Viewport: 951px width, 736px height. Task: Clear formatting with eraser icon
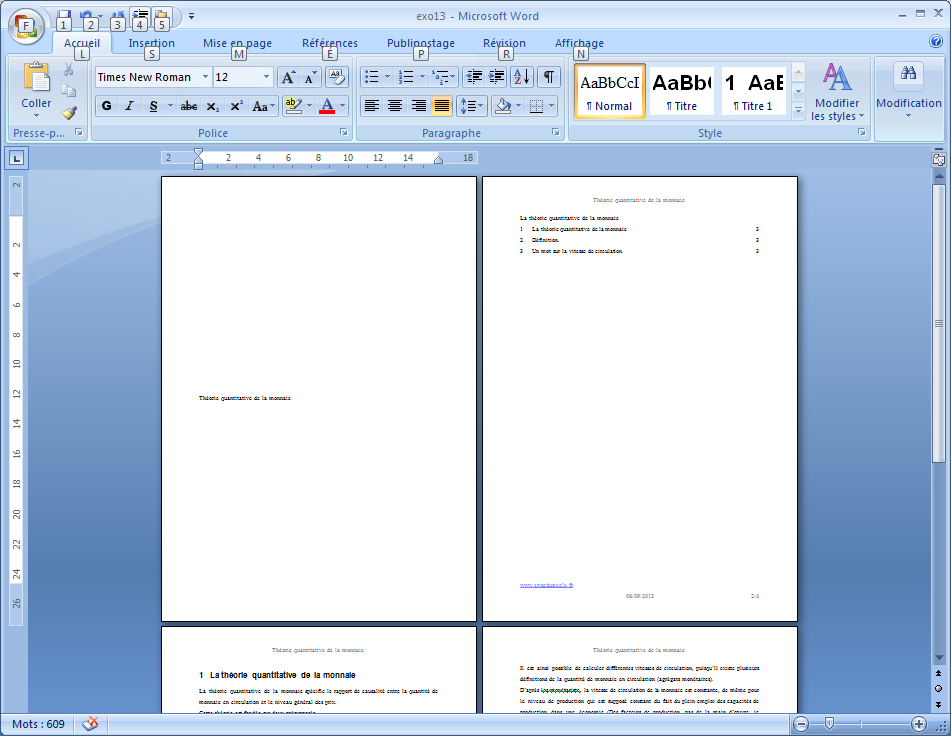point(337,77)
